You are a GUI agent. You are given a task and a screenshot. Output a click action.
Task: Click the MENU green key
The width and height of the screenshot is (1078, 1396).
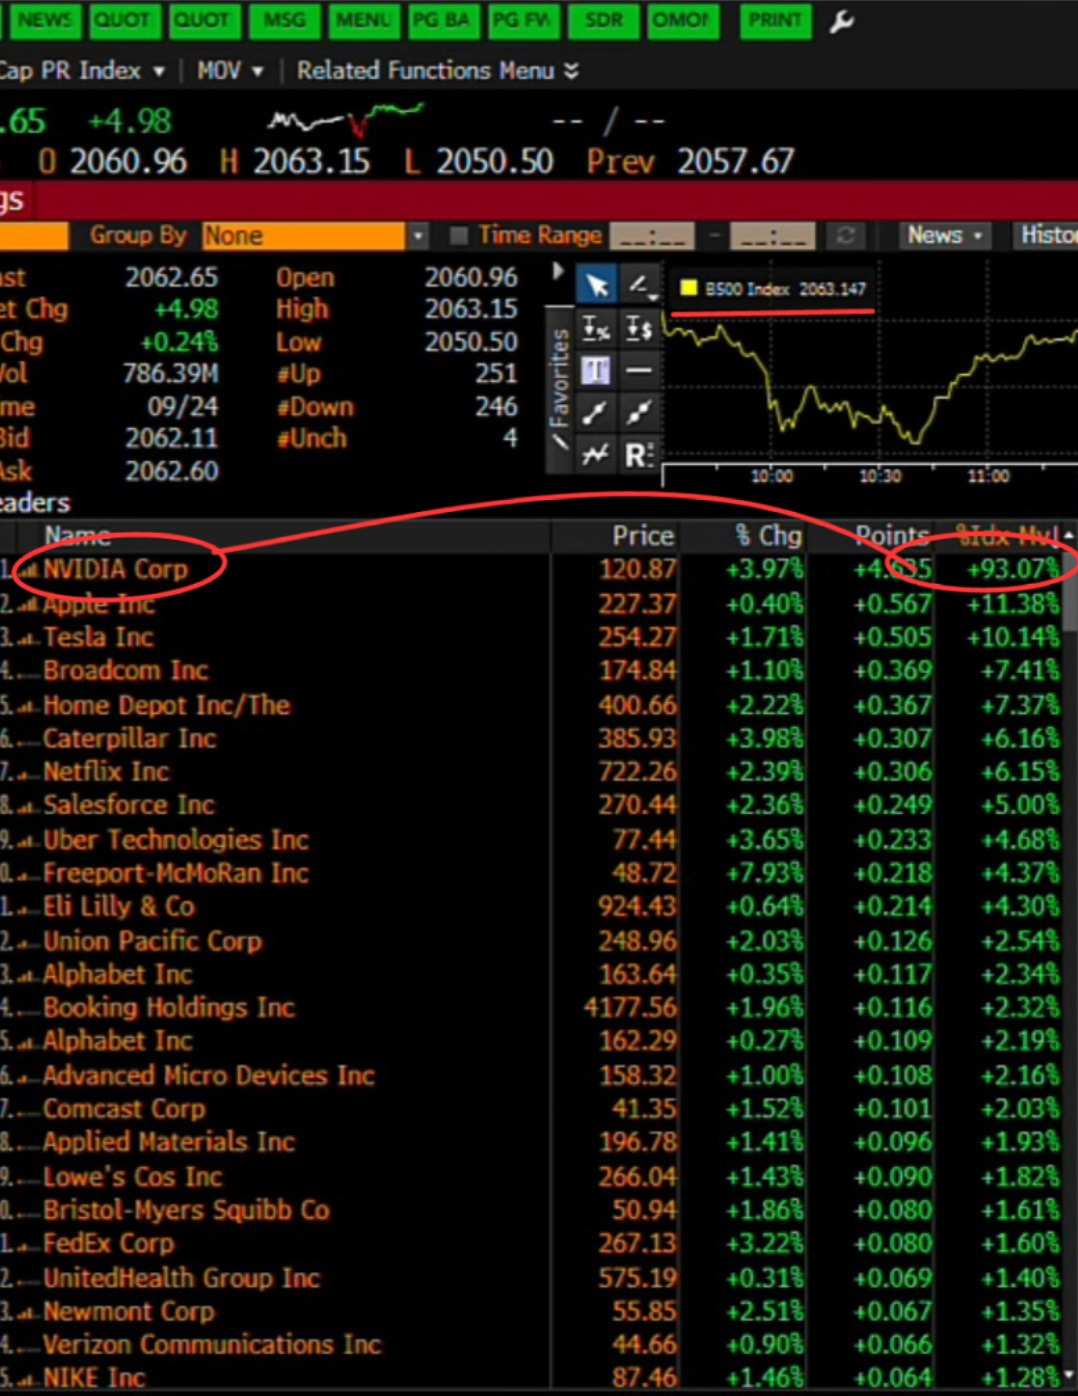click(362, 20)
